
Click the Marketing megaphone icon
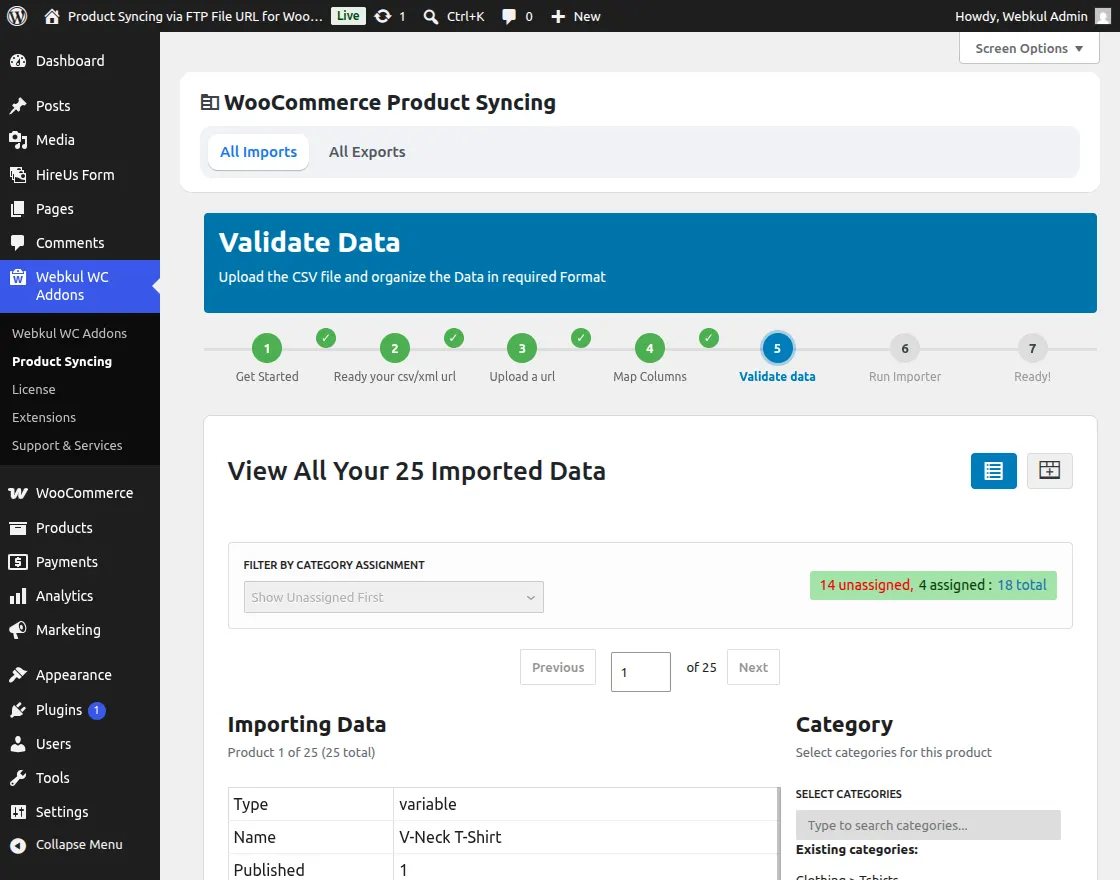point(18,630)
